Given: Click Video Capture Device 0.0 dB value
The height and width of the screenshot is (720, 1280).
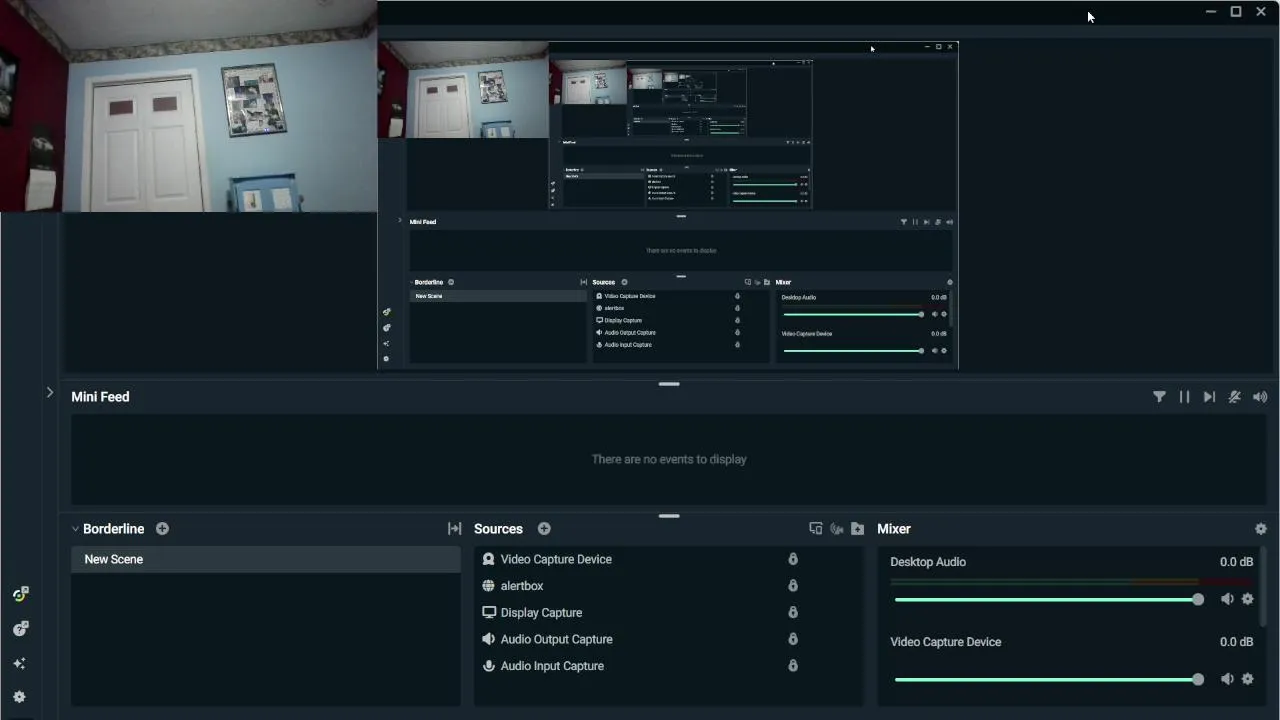Looking at the screenshot, I should (x=1236, y=642).
